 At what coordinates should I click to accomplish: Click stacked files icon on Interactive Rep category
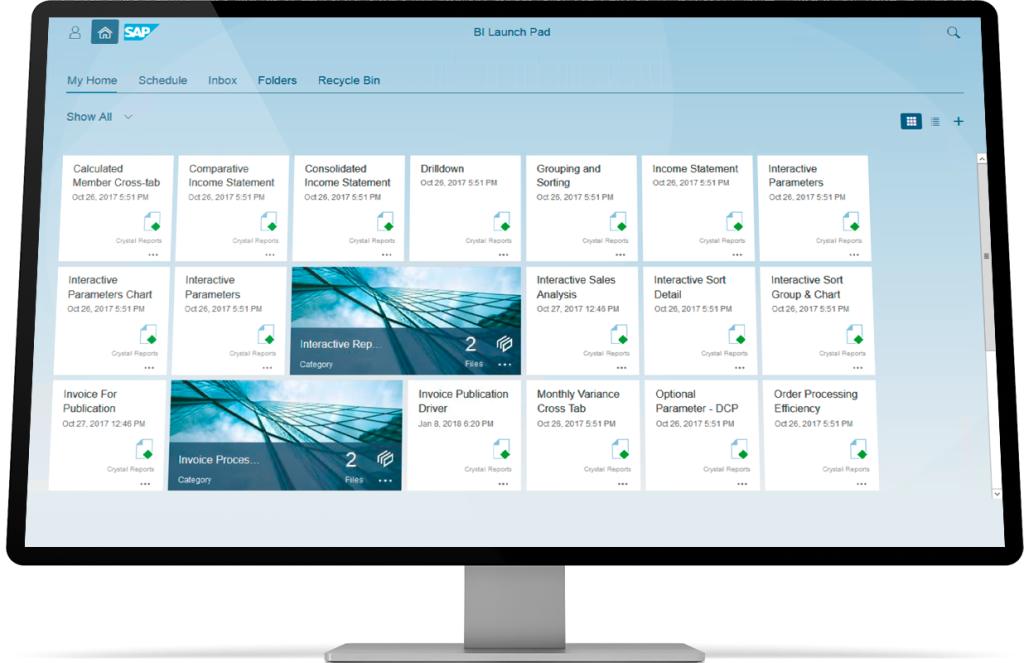point(504,345)
